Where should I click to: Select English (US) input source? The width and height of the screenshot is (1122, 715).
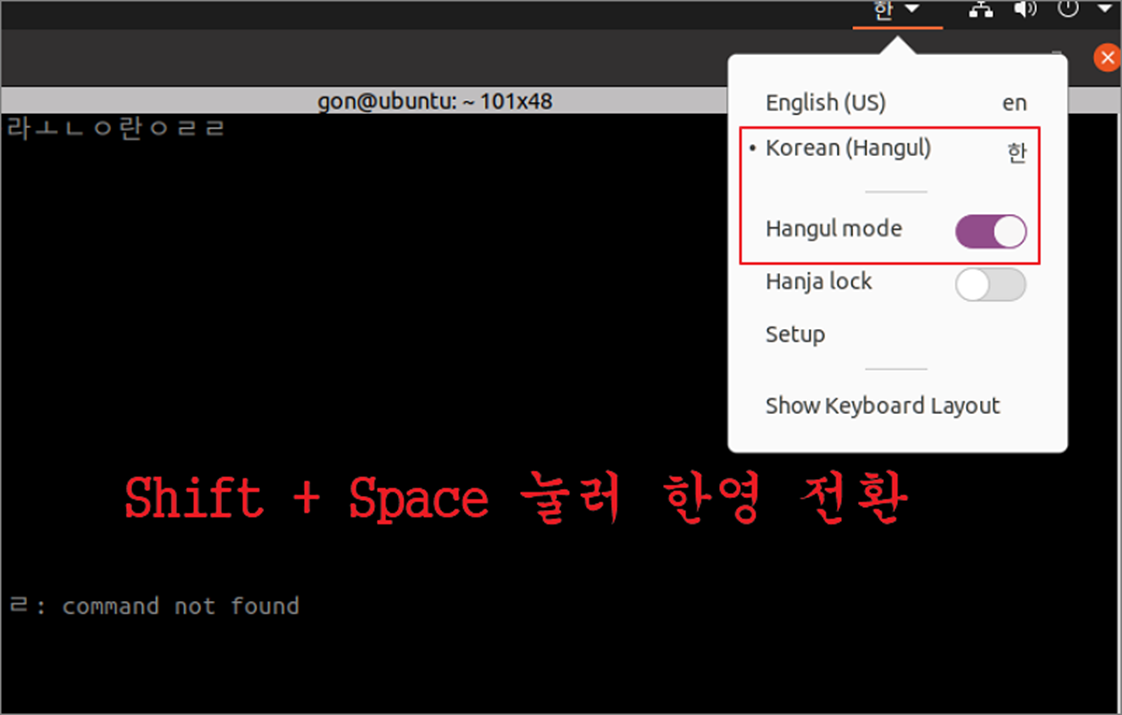[897, 102]
